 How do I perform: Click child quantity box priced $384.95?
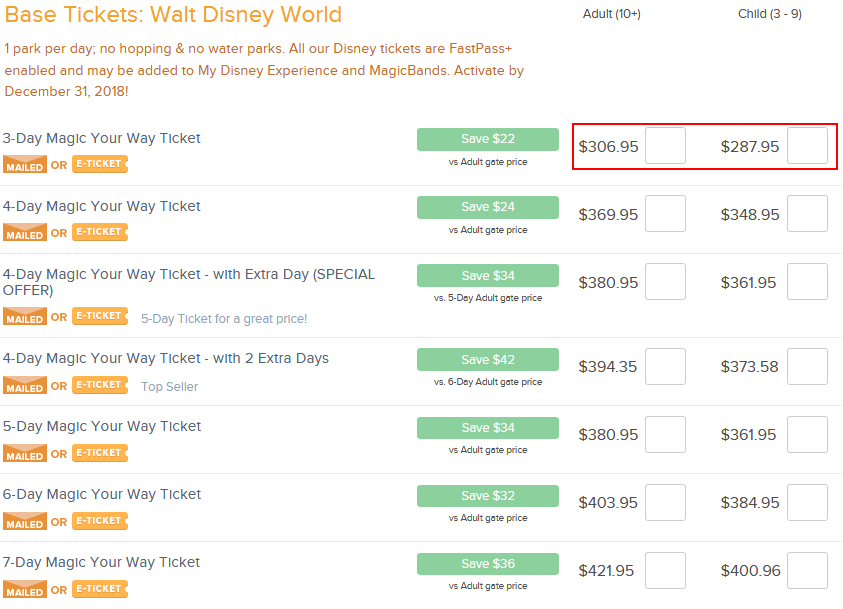808,503
